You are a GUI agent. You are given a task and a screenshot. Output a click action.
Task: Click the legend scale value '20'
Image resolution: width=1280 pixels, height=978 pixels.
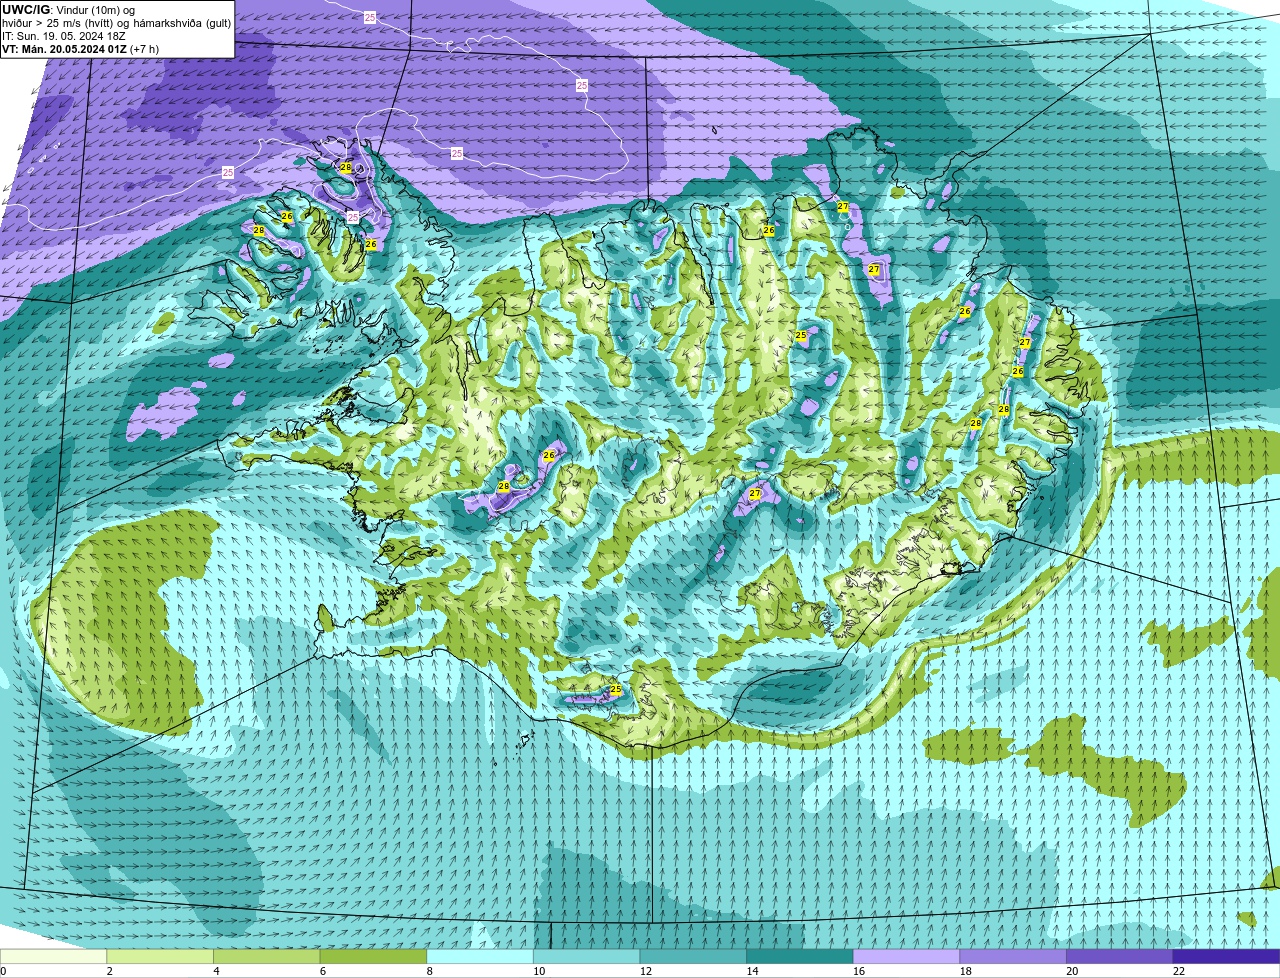[x=1072, y=971]
